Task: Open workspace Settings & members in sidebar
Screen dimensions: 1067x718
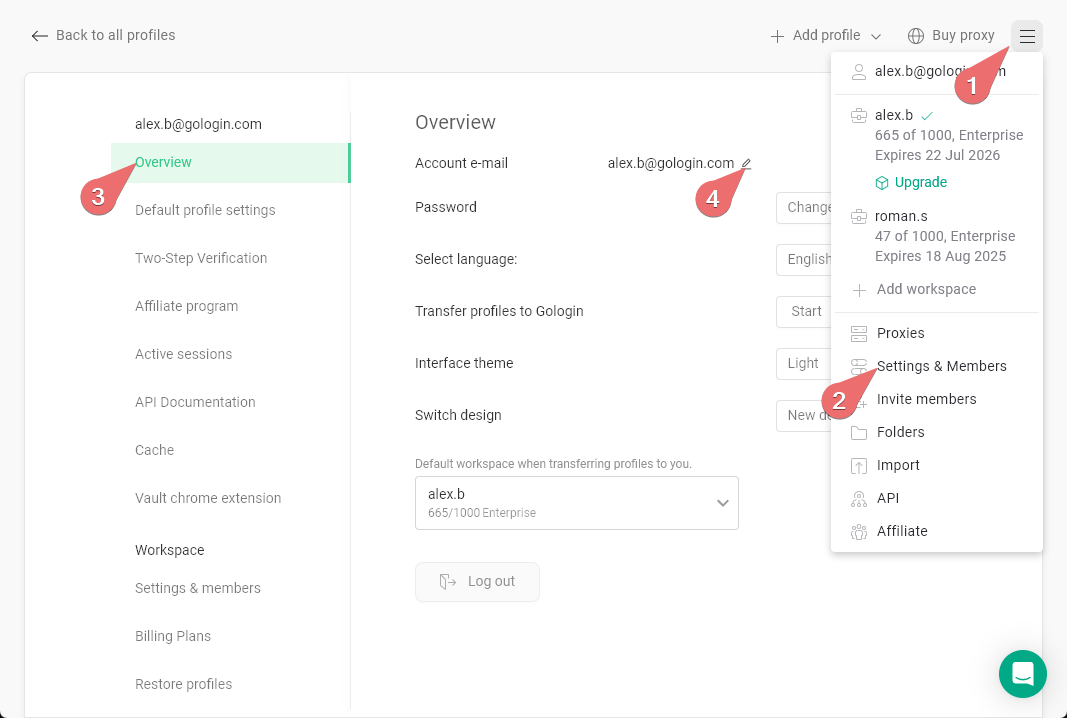Action: coord(197,588)
